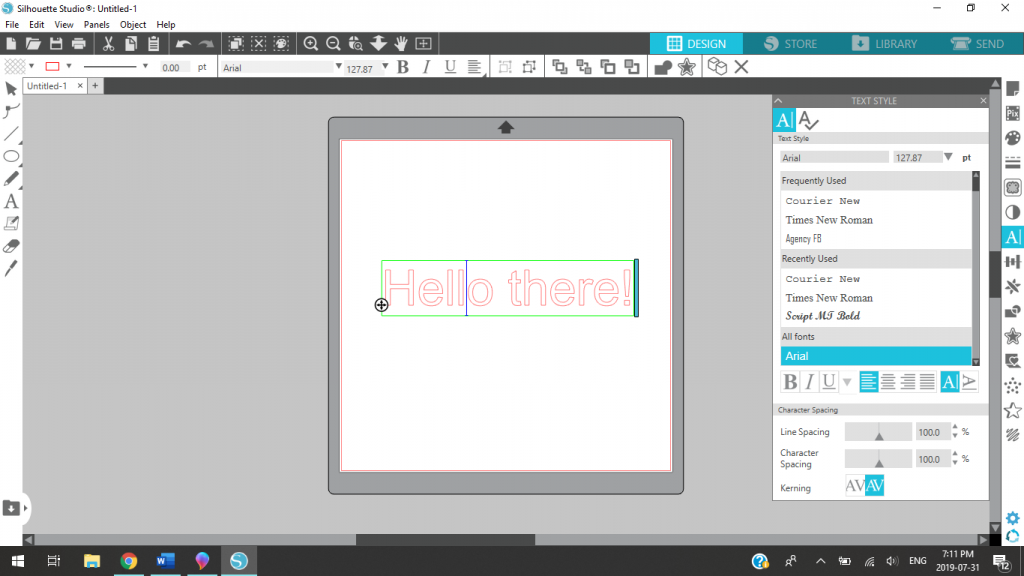This screenshot has width=1024, height=576.
Task: Select the Knife tool
Action: (x=11, y=268)
